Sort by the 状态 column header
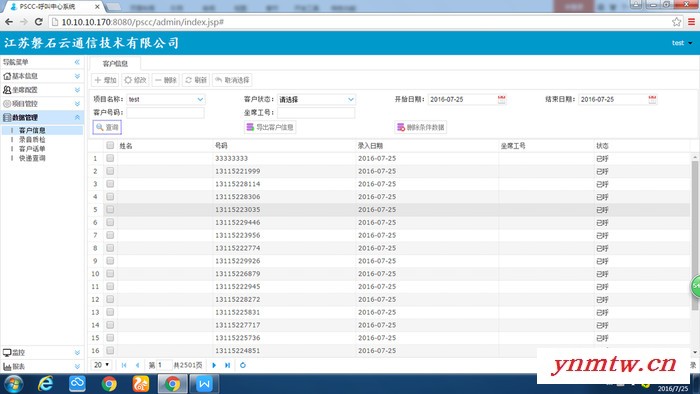Image resolution: width=700 pixels, height=394 pixels. [x=602, y=145]
